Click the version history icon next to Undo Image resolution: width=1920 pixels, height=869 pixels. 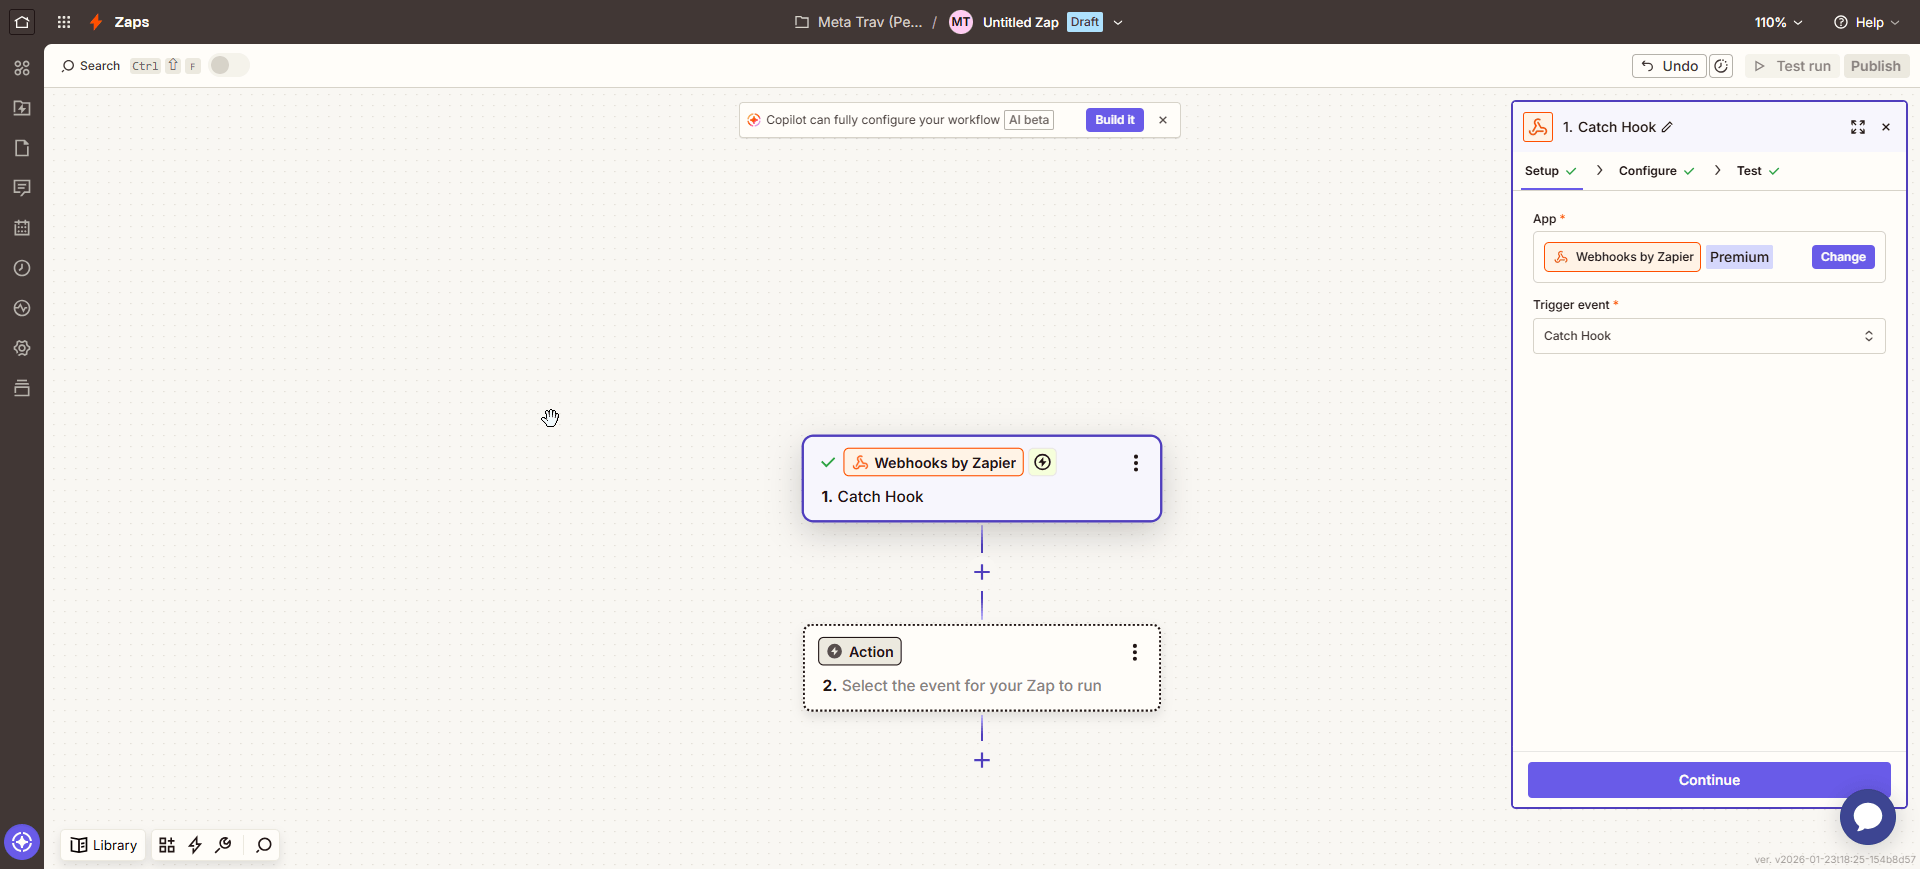coord(1721,66)
